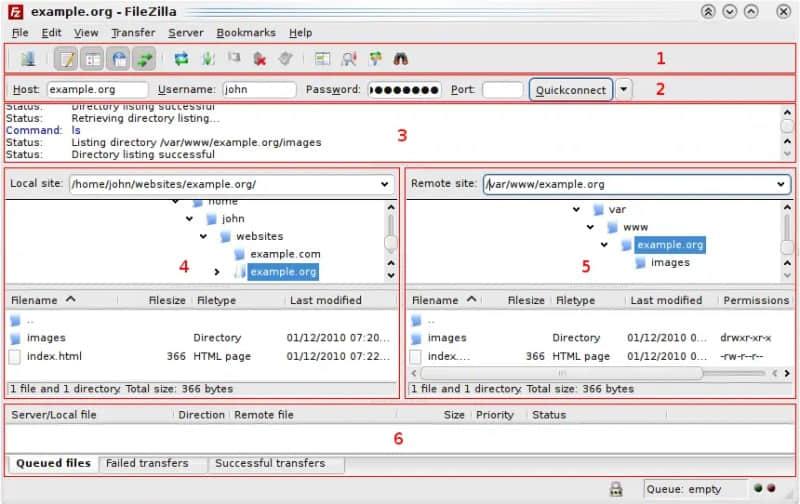Open the Local site path dropdown
This screenshot has width=800, height=504.
385,184
